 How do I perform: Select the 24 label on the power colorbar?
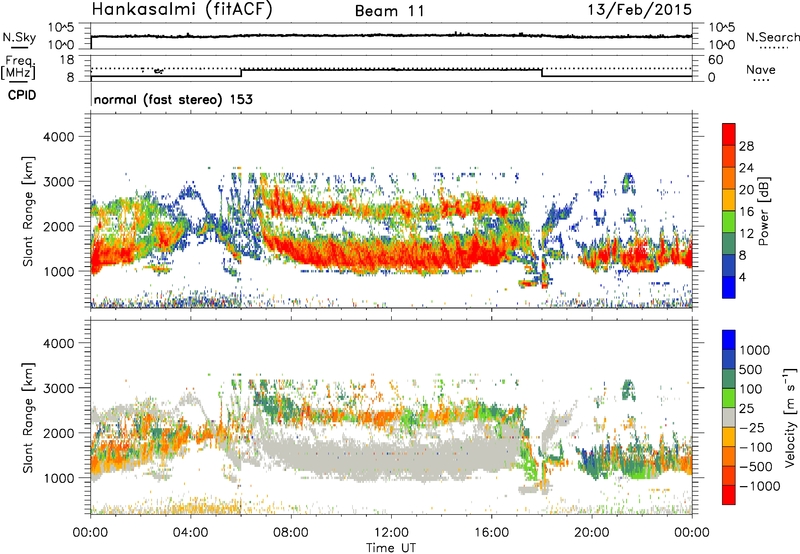point(746,168)
